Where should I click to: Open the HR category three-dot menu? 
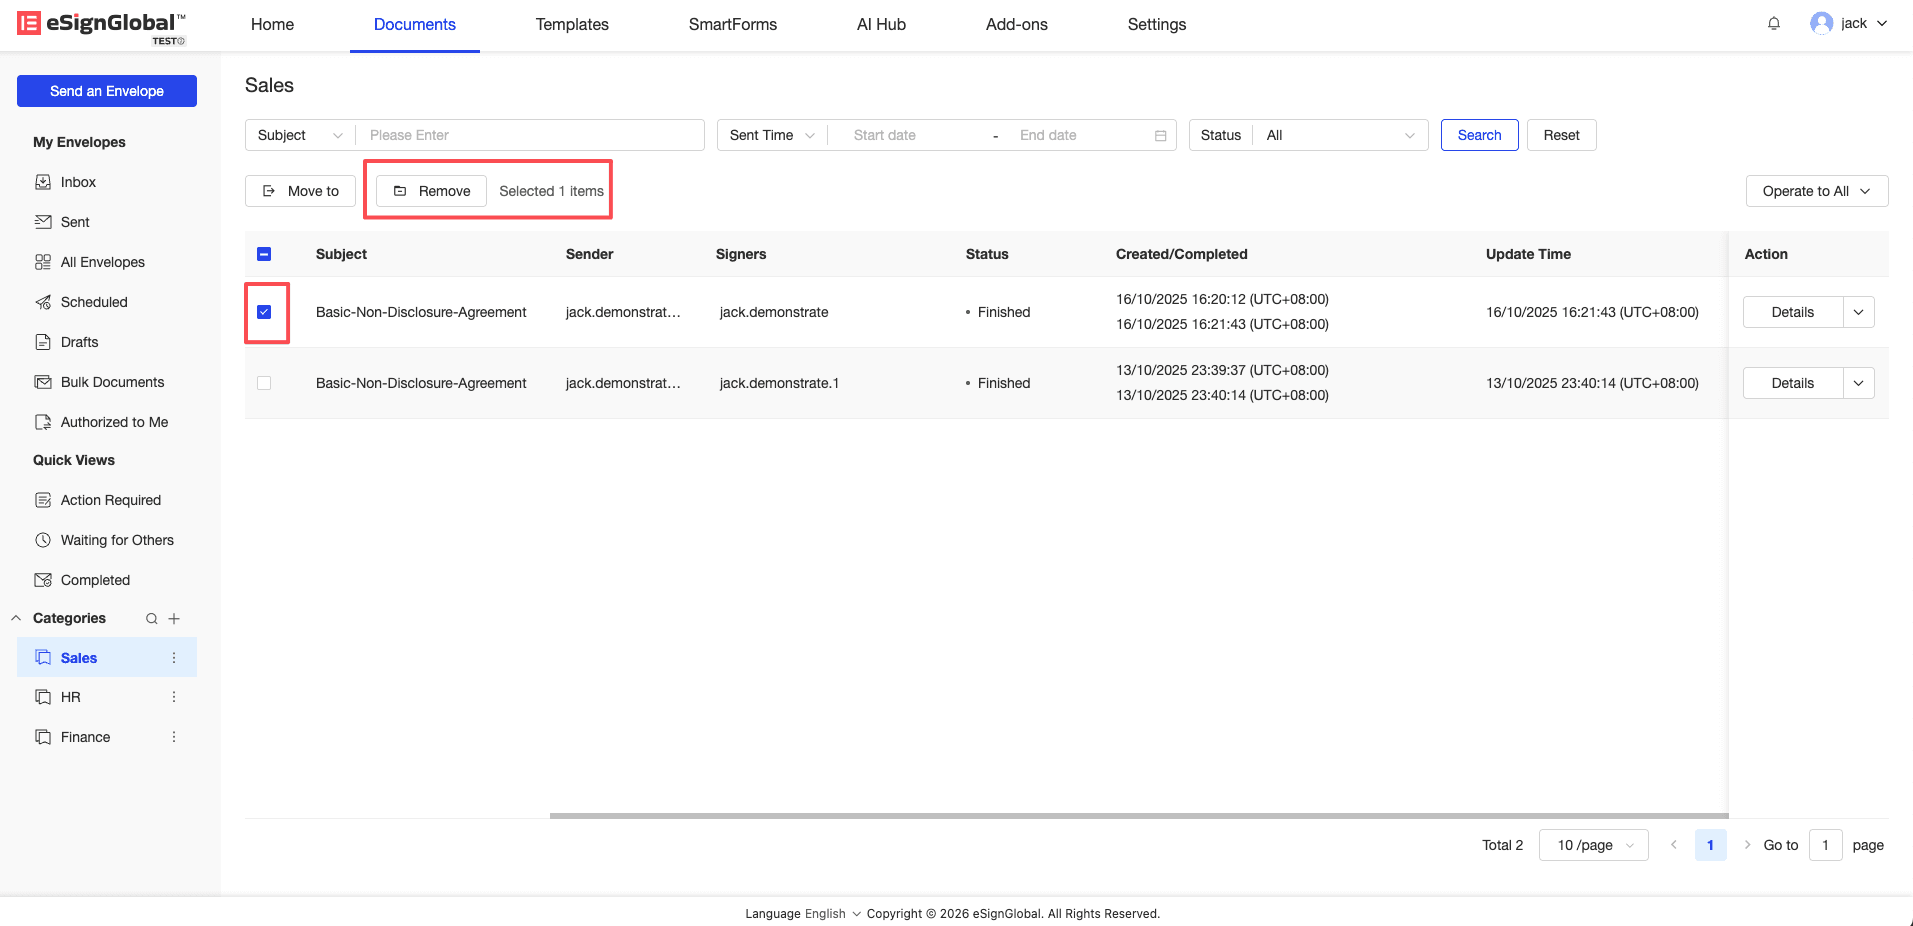tap(174, 697)
